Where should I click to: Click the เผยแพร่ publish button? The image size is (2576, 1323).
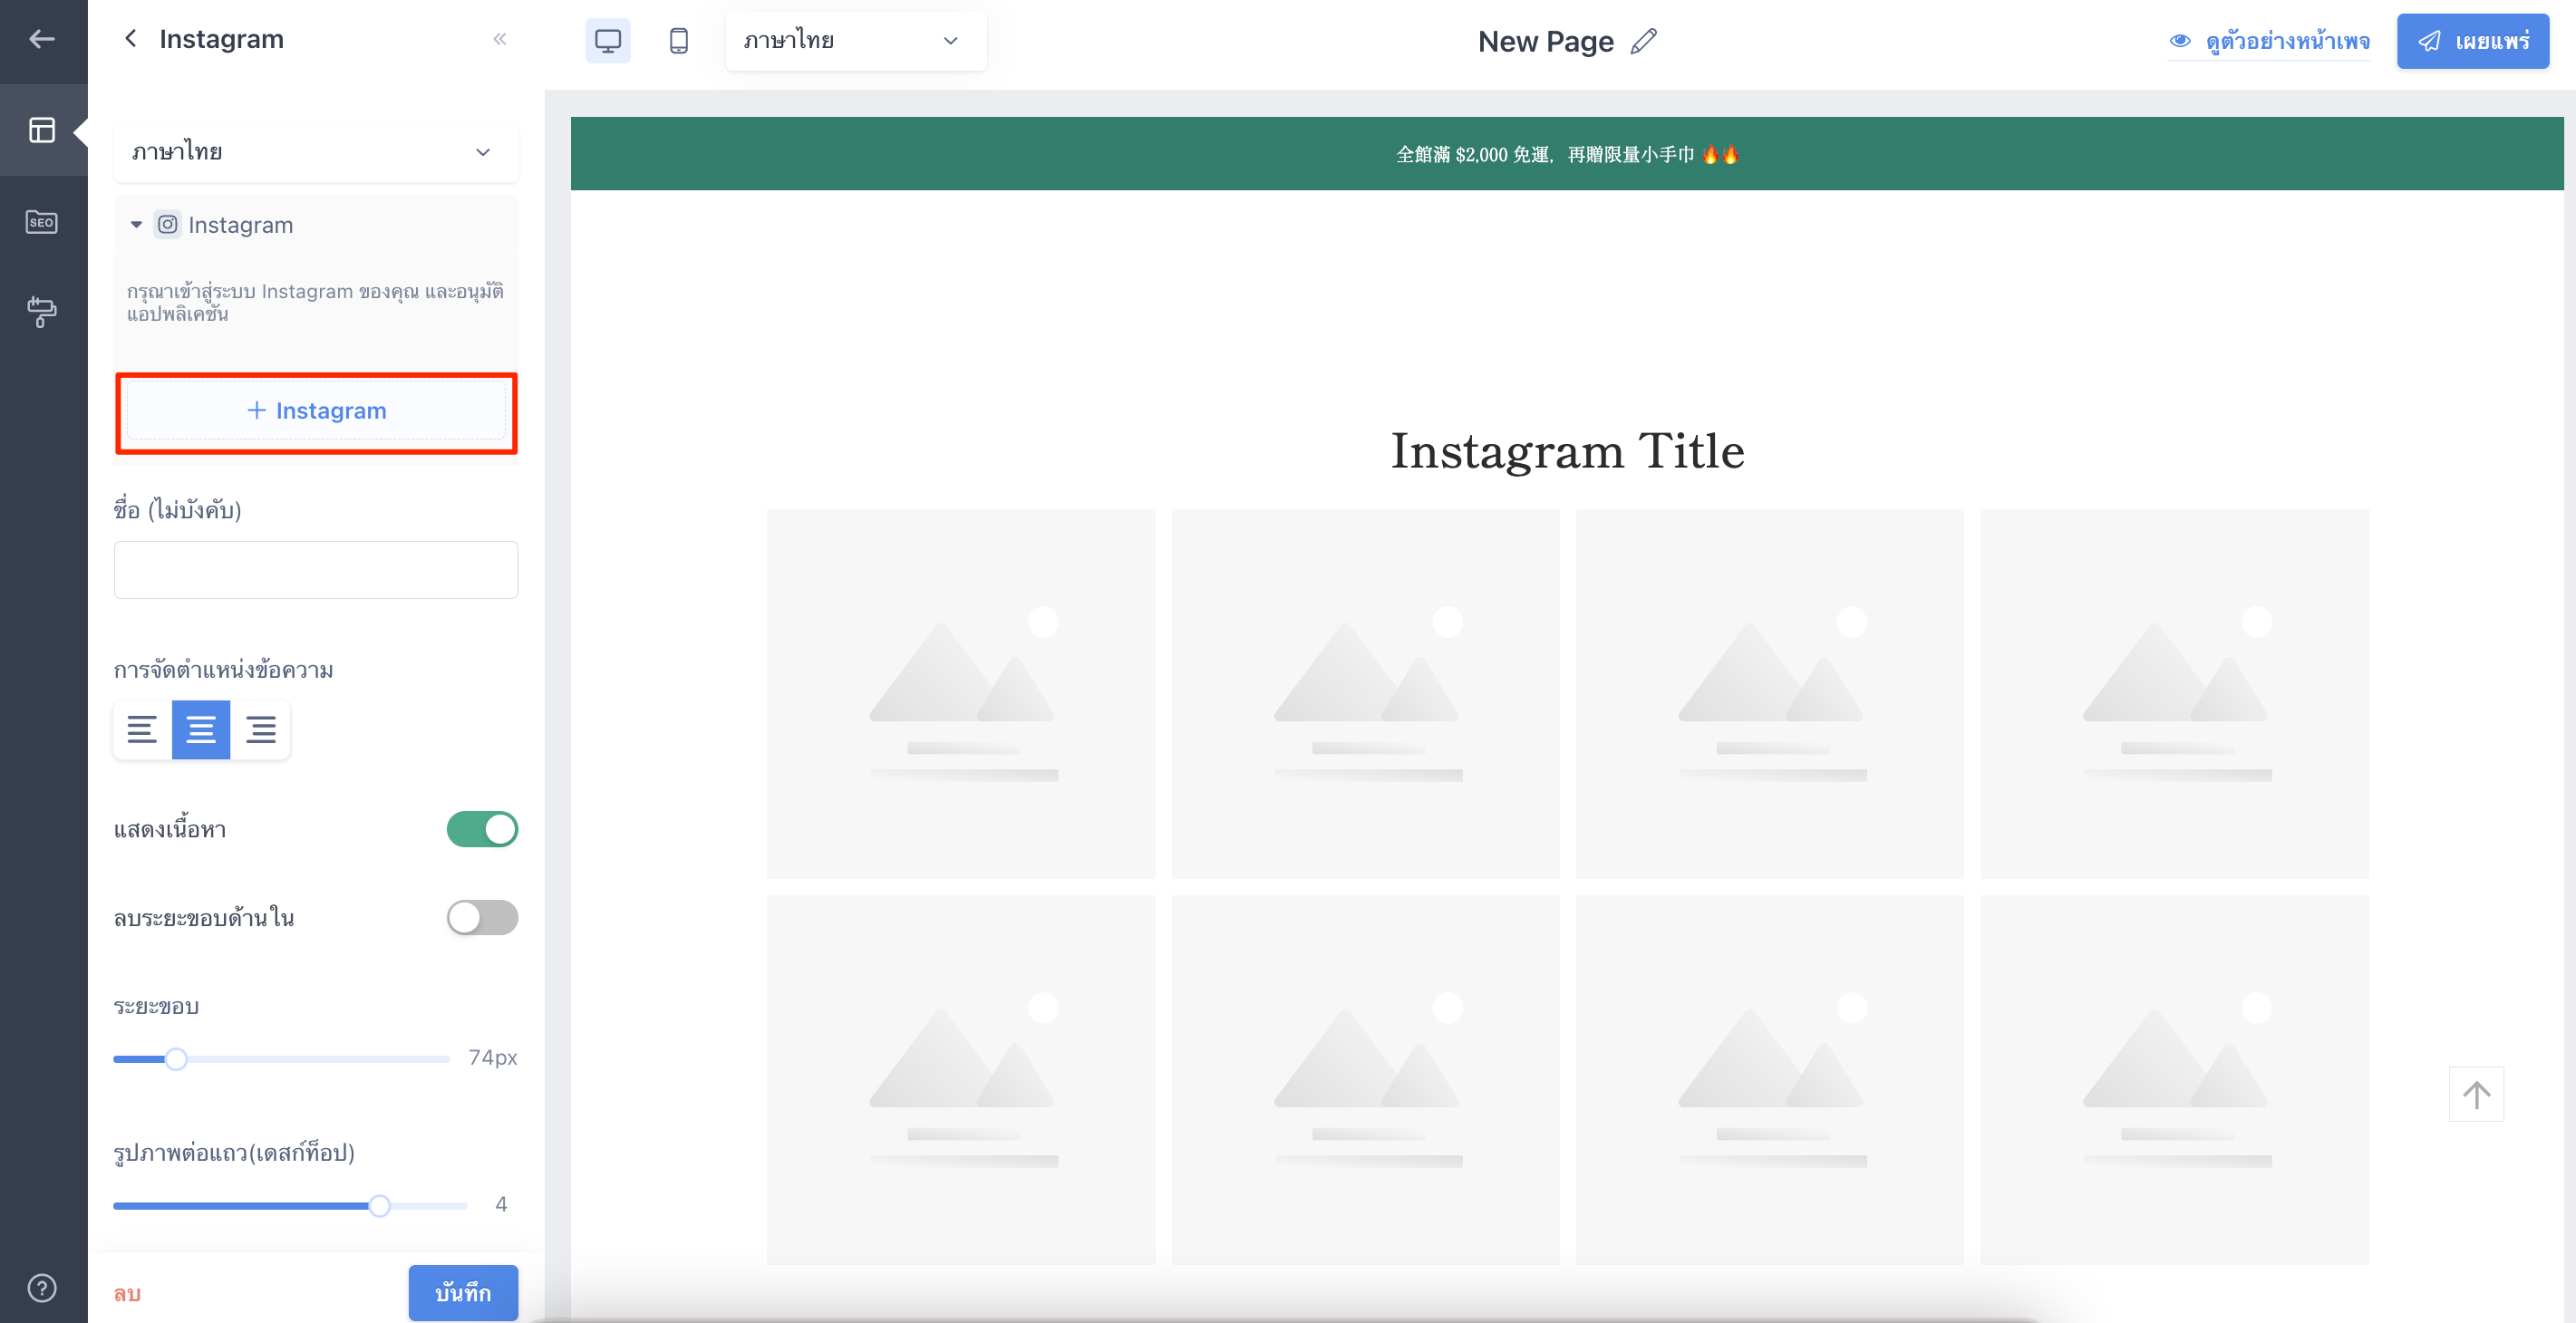2472,41
